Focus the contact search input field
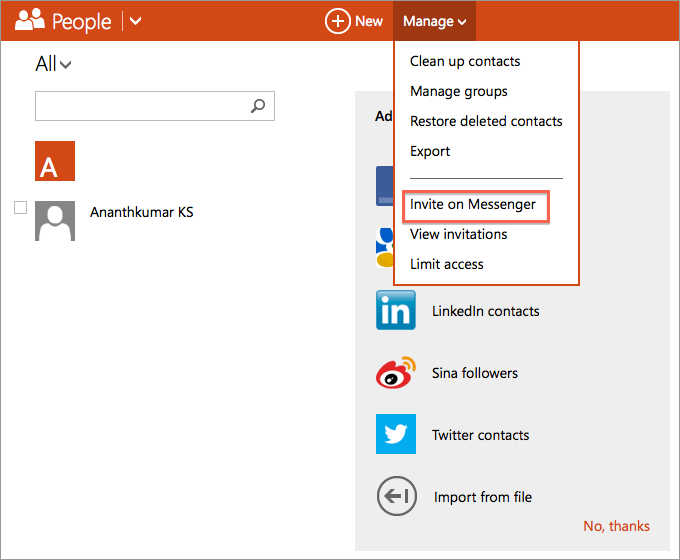Viewport: 680px width, 560px height. [140, 105]
